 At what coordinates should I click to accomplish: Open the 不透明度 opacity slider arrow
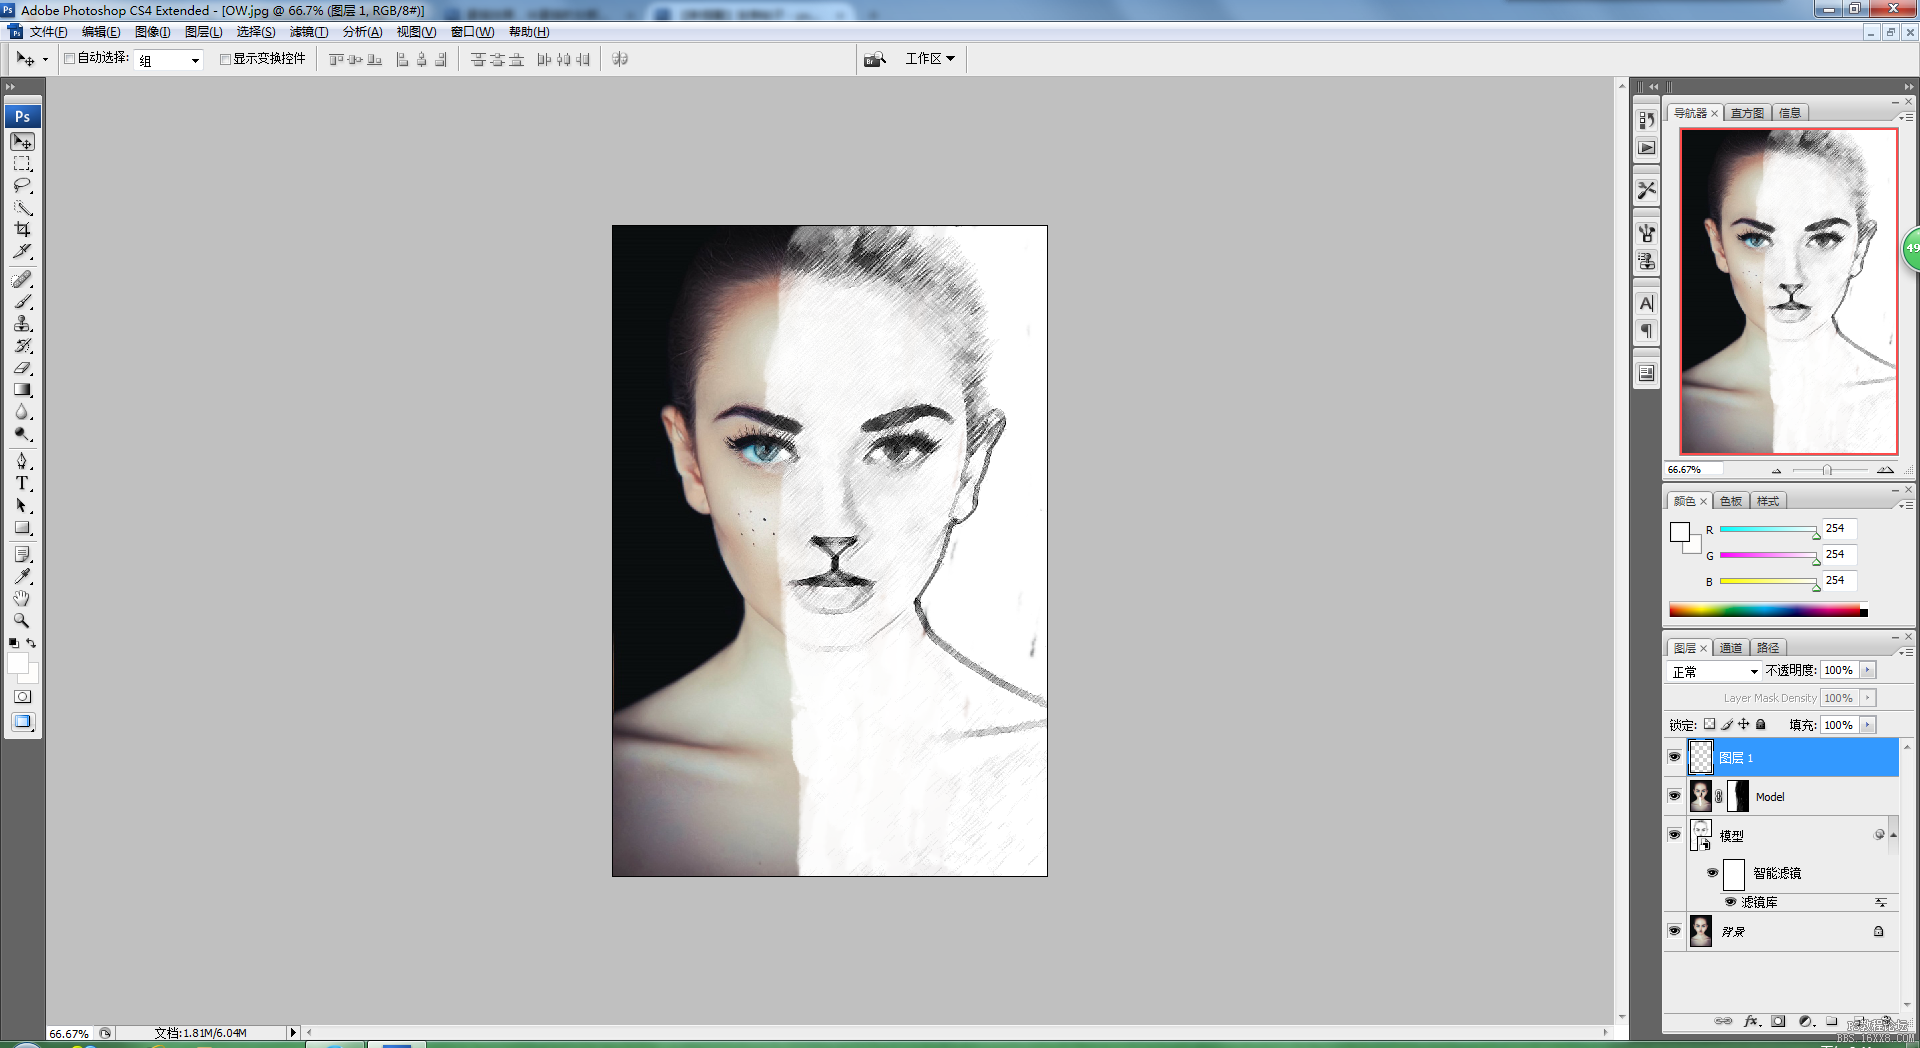point(1867,670)
